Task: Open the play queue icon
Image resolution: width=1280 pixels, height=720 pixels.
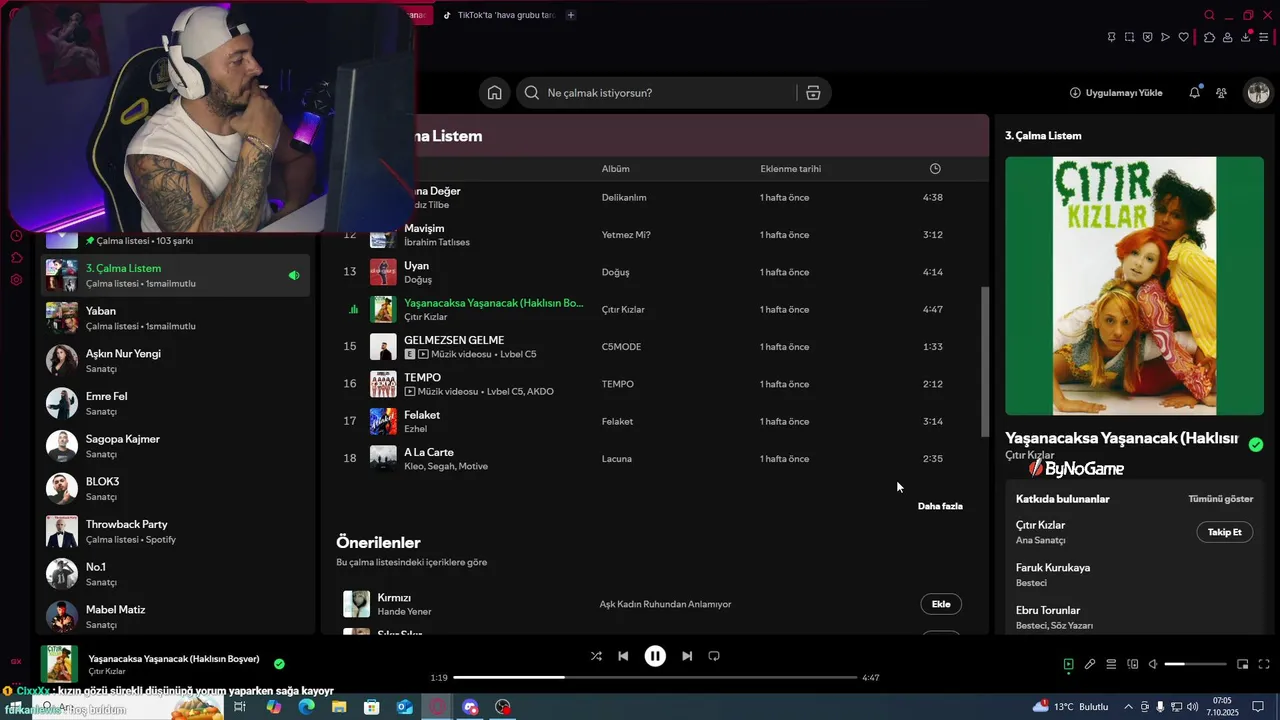Action: (x=1111, y=664)
